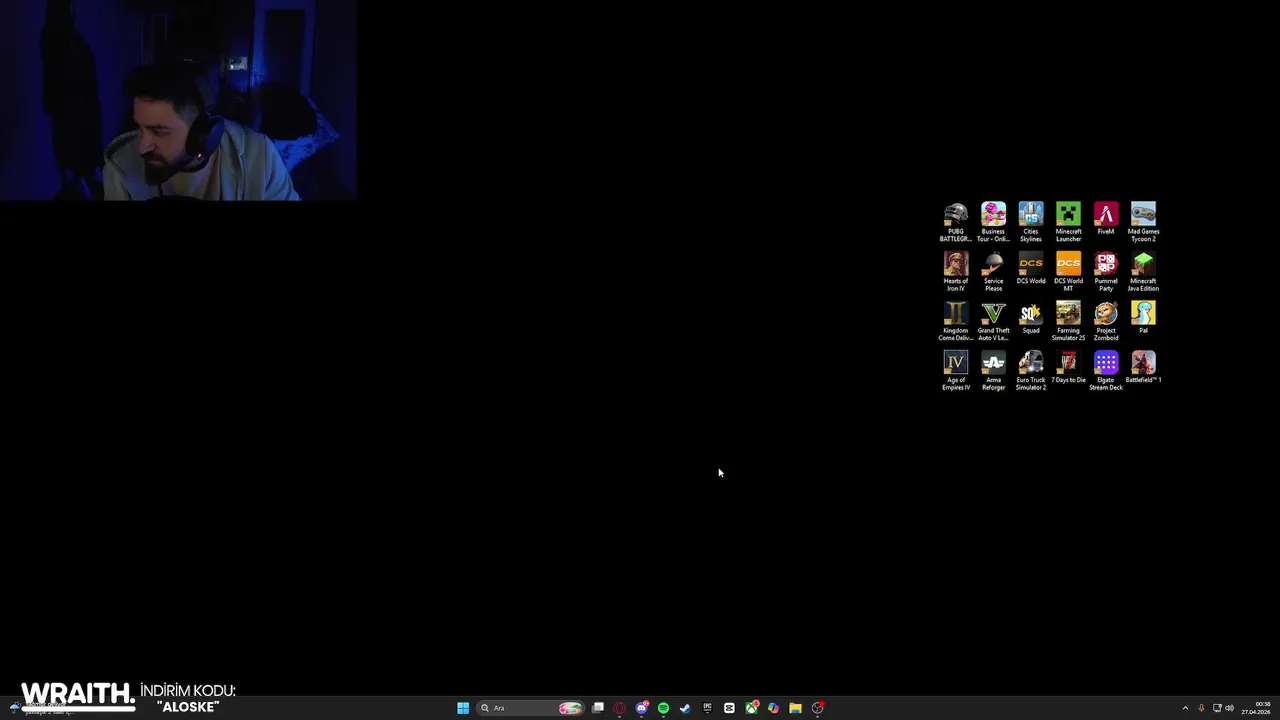Click the Elgato Stream Deck shortcut
Viewport: 1280px width, 720px height.
(1106, 371)
